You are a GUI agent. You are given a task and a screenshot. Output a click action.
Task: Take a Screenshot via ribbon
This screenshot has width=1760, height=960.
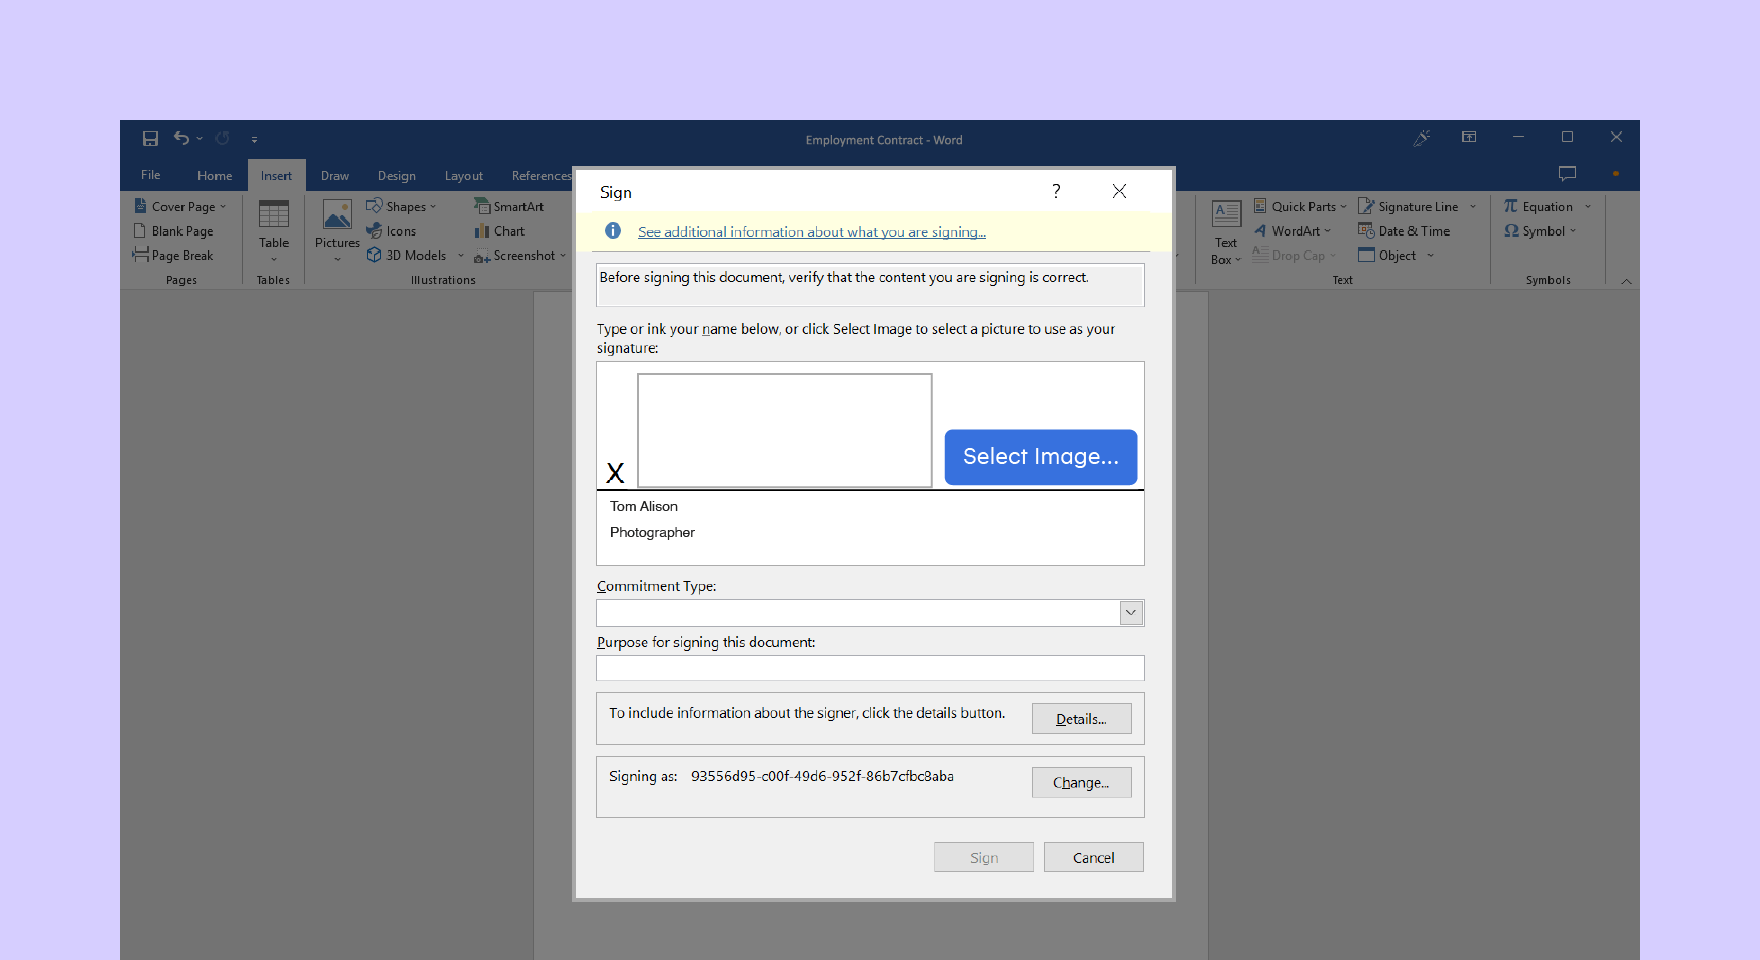click(518, 255)
